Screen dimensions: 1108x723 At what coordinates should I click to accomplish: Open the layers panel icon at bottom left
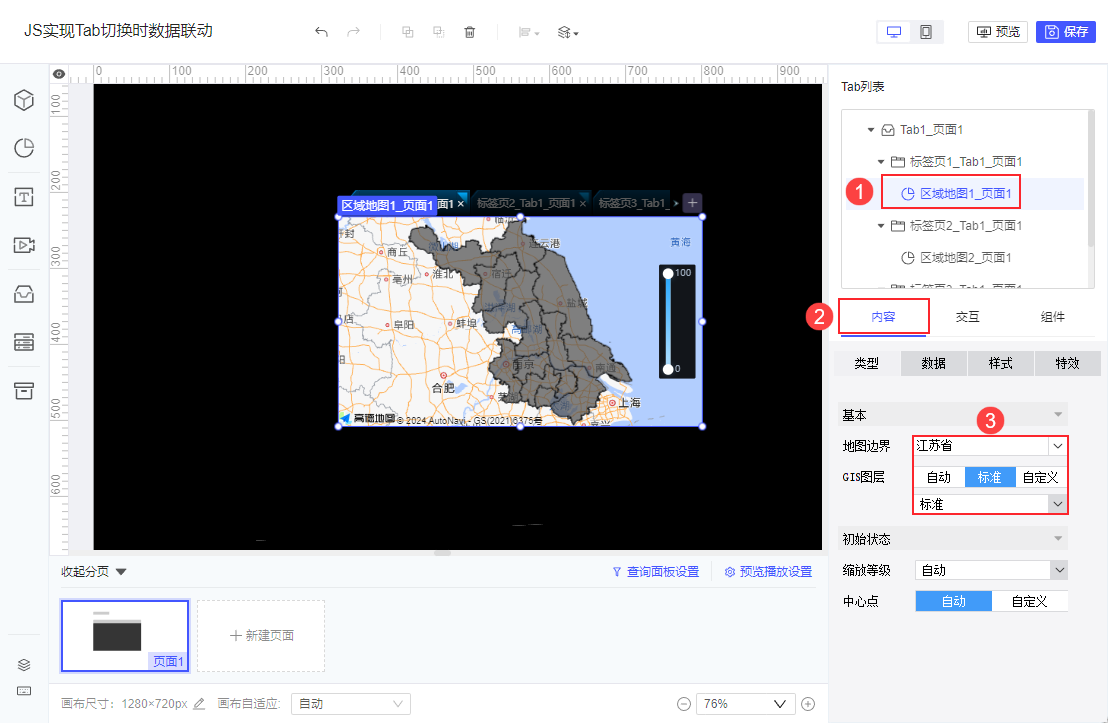pos(24,664)
